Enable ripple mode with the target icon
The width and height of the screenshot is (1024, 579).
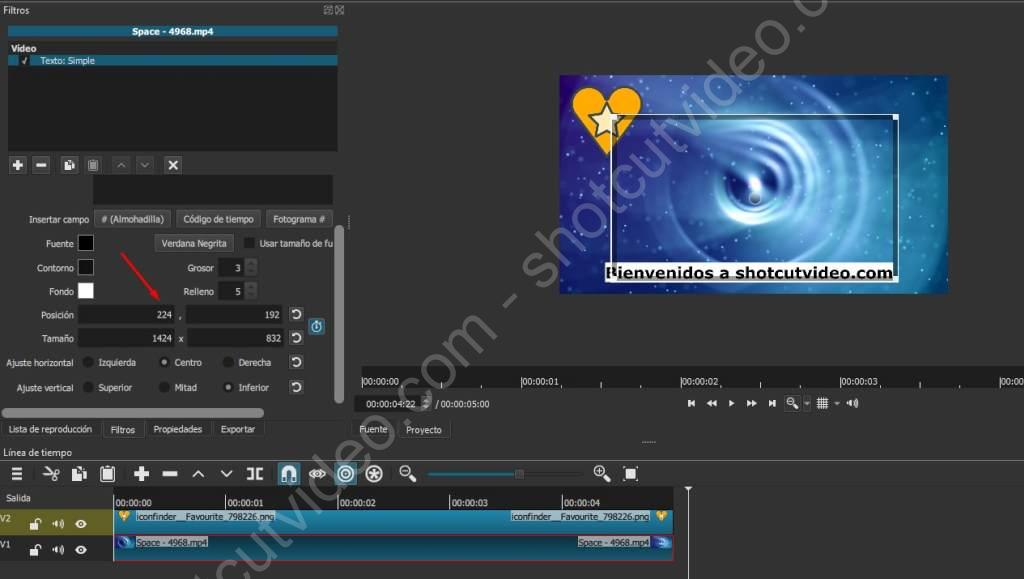pyautogui.click(x=346, y=474)
